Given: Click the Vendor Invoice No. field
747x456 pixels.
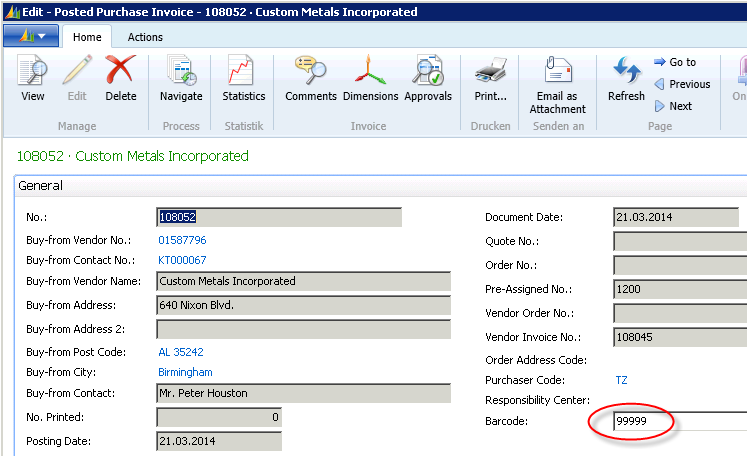Looking at the screenshot, I should [676, 338].
